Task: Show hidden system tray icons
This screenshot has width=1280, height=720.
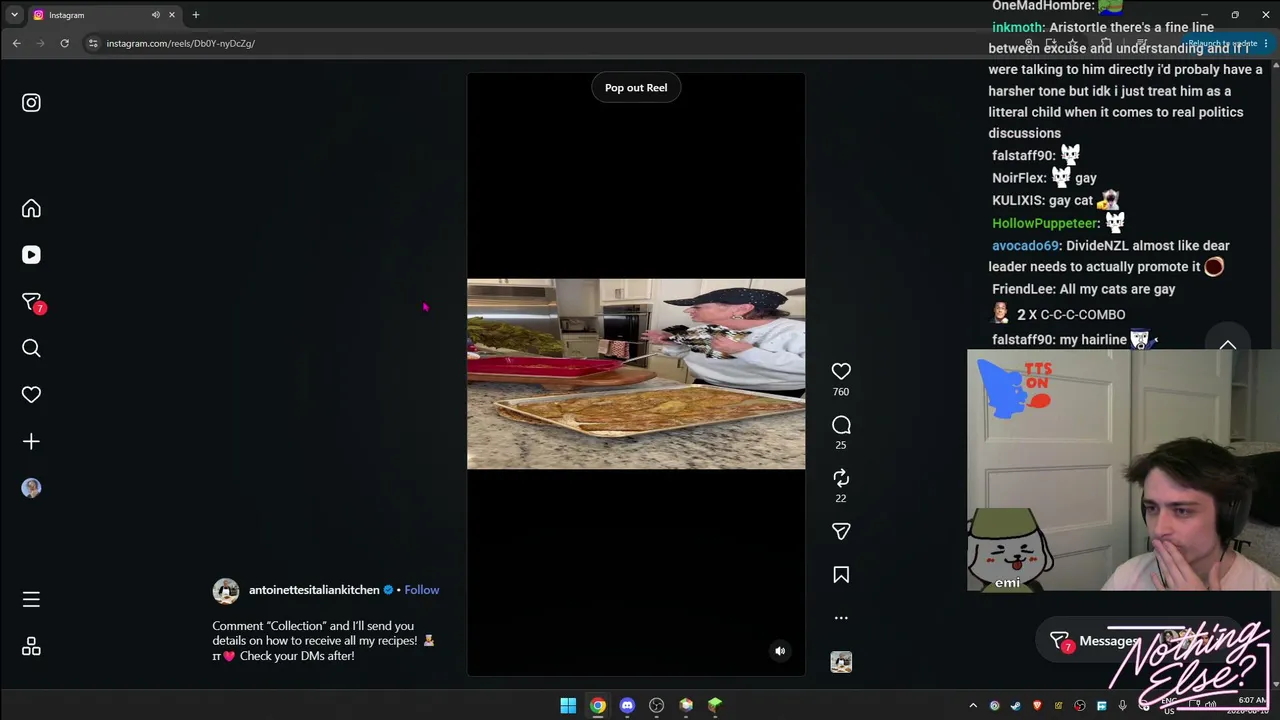Action: 973,705
